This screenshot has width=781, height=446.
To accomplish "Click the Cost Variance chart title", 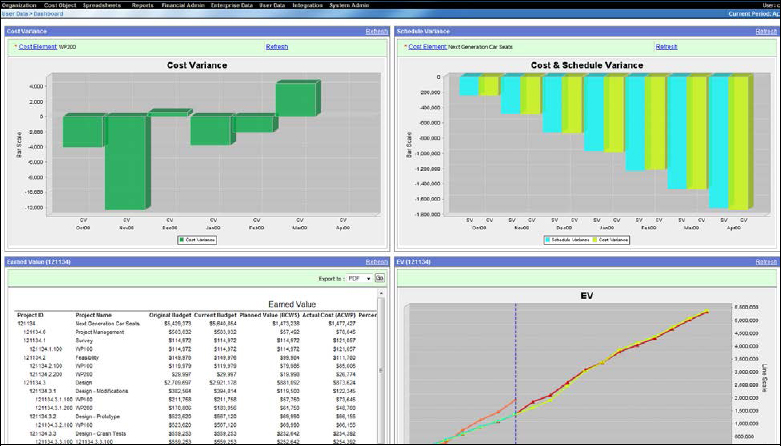I will click(197, 65).
